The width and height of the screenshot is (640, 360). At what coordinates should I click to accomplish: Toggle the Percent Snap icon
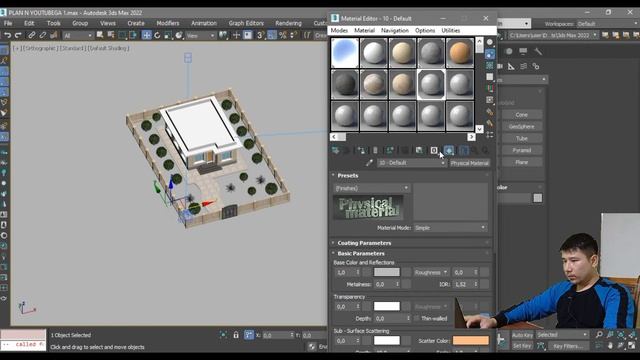pos(282,36)
